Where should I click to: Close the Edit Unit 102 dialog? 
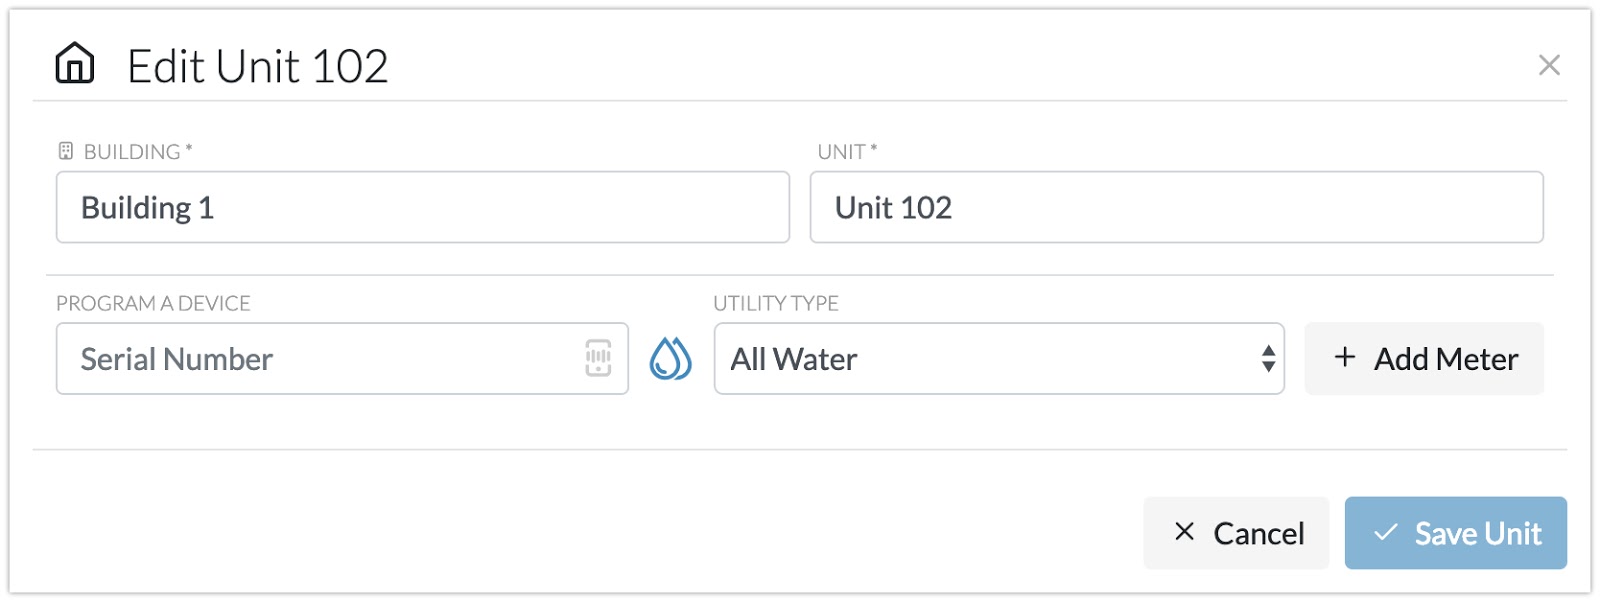pyautogui.click(x=1549, y=65)
